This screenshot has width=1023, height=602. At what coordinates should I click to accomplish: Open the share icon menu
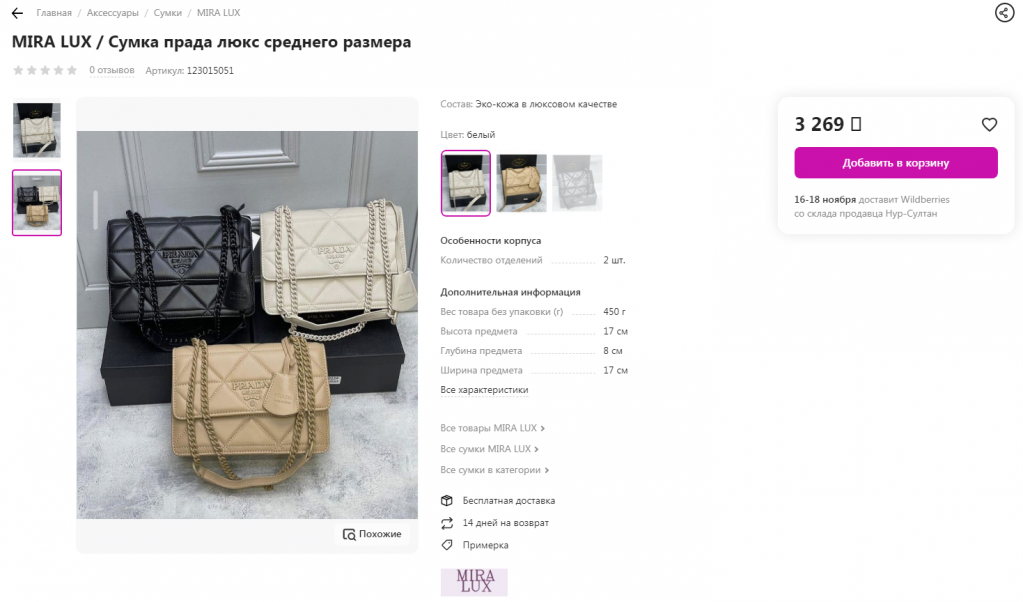pyautogui.click(x=1004, y=12)
